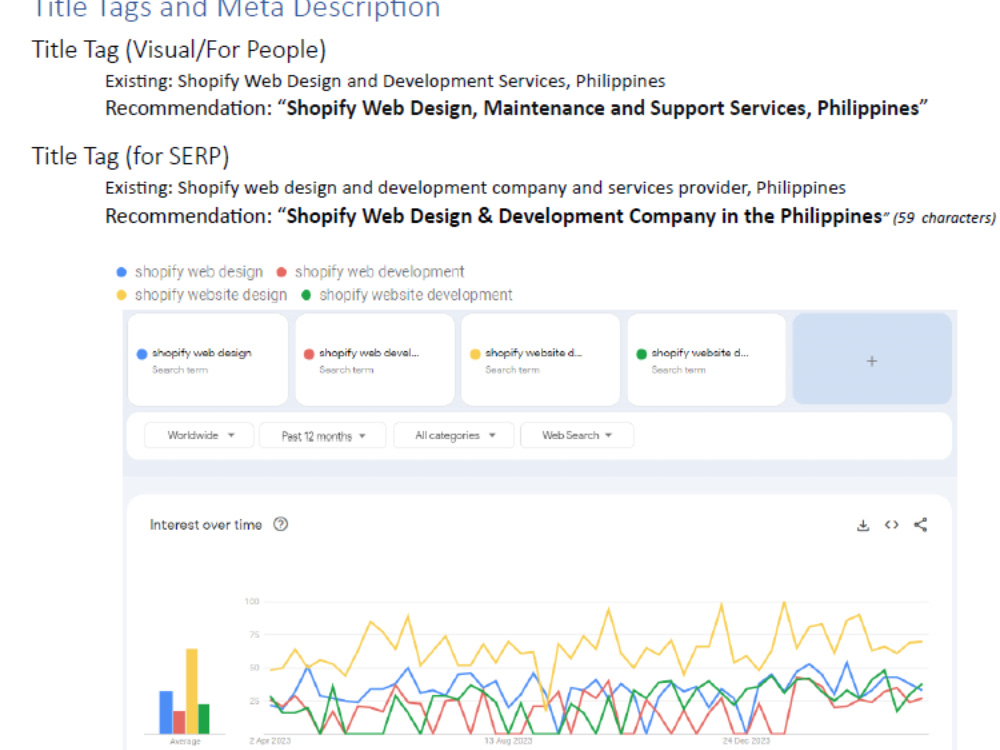Click legend text 'shopify web development'
1000x750 pixels.
[x=379, y=272]
